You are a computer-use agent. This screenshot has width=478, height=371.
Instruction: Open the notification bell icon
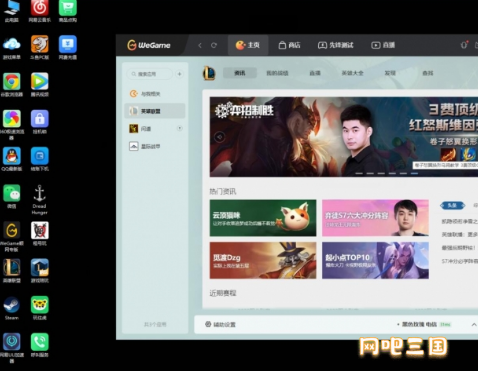[464, 45]
